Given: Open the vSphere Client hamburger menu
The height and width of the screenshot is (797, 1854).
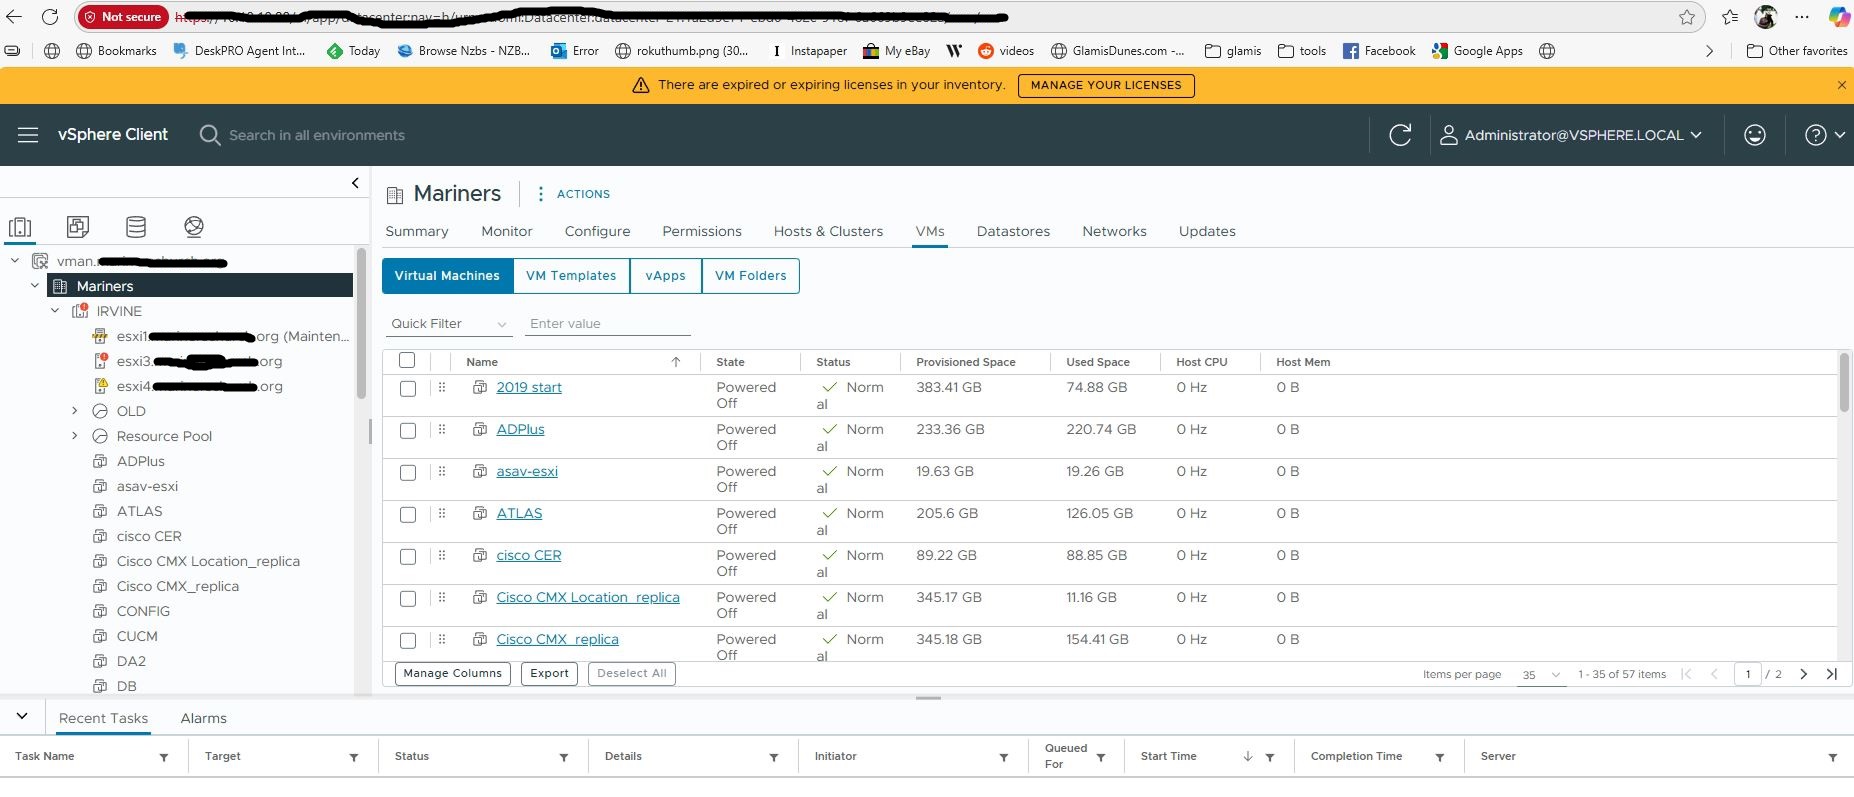Looking at the screenshot, I should [x=28, y=135].
